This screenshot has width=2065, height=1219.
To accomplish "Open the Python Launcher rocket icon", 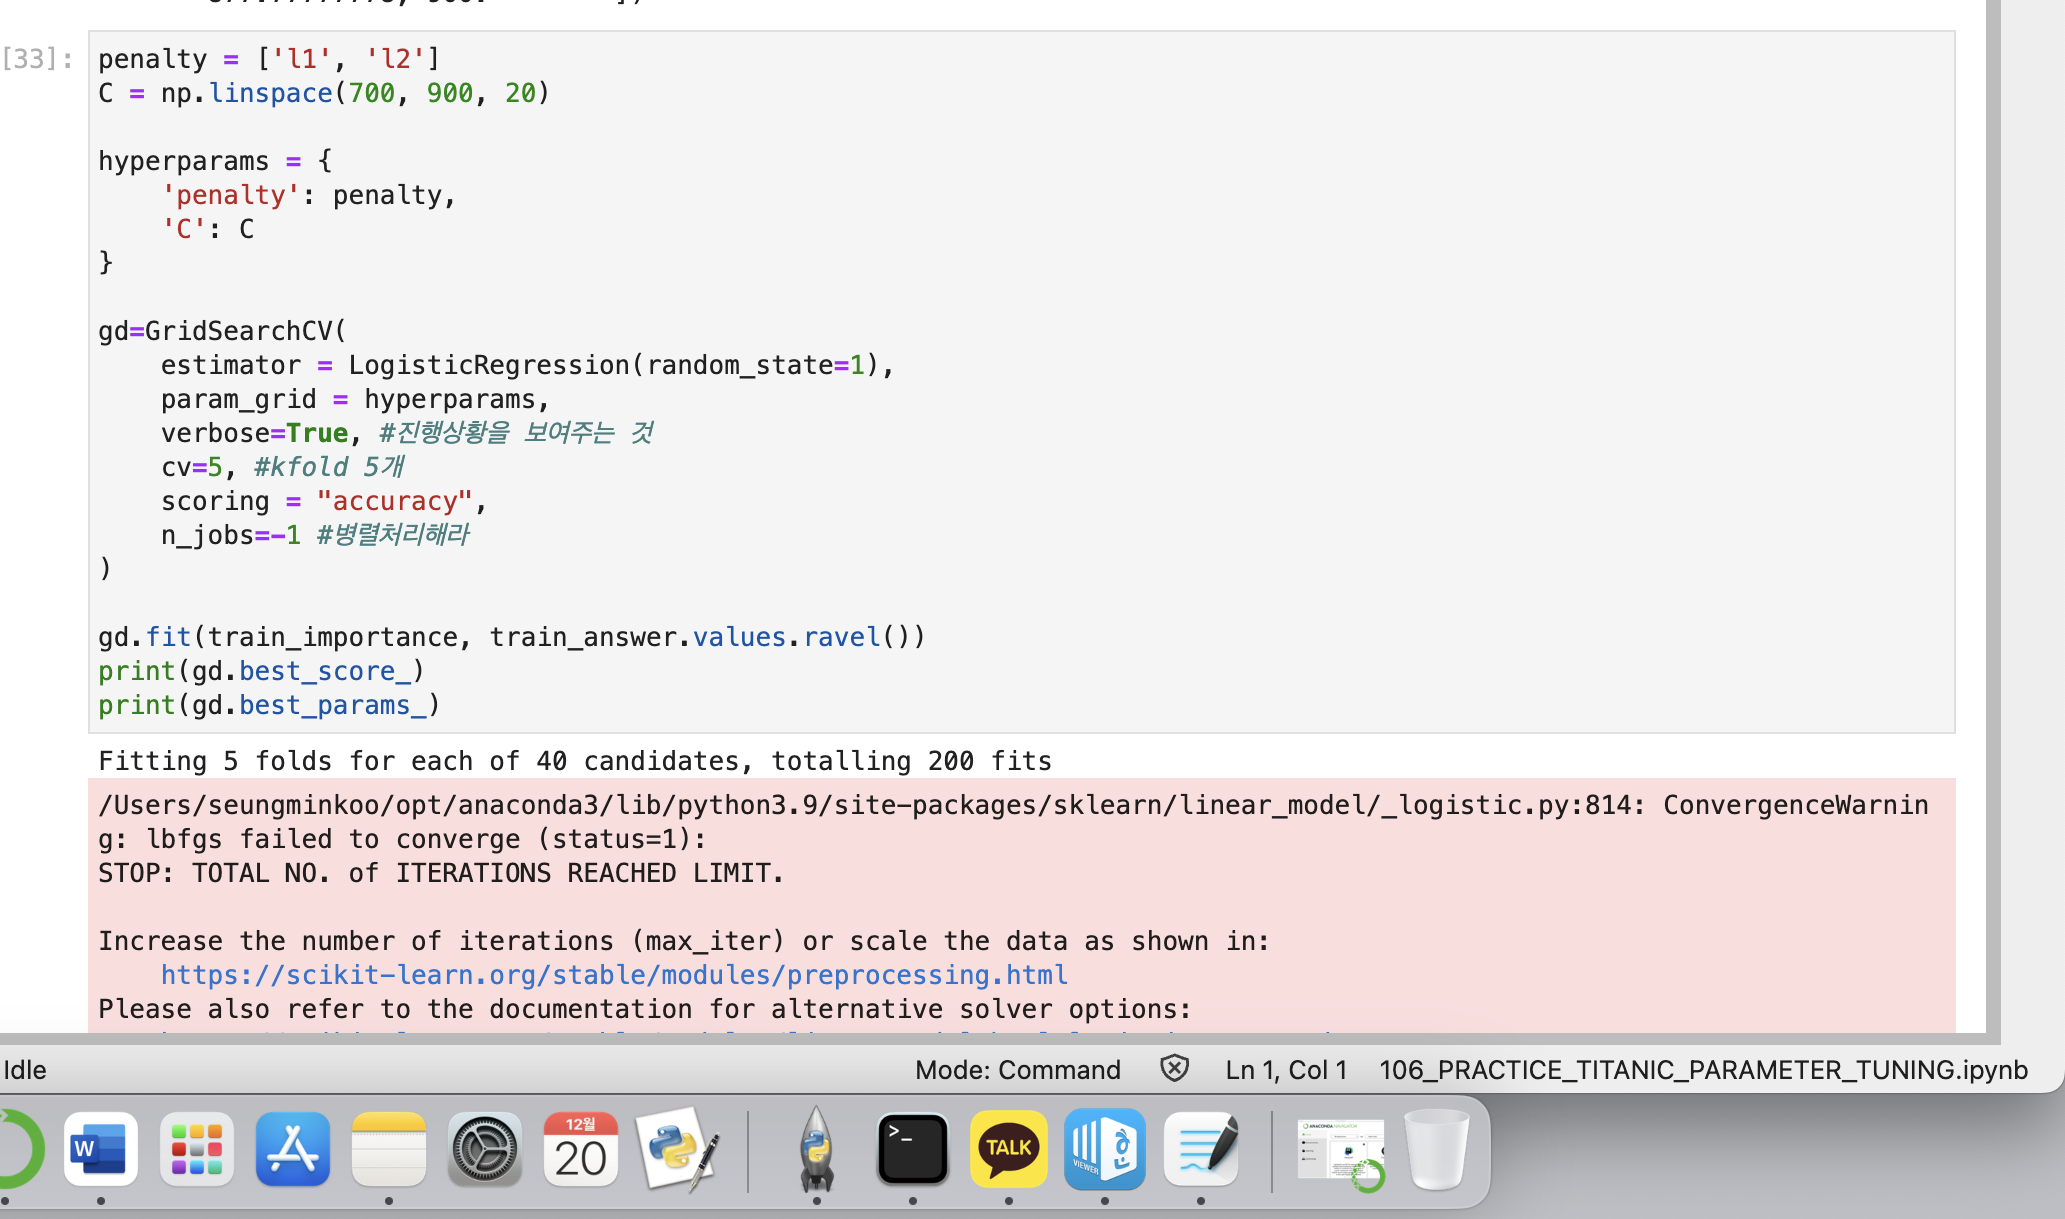I will 817,1149.
